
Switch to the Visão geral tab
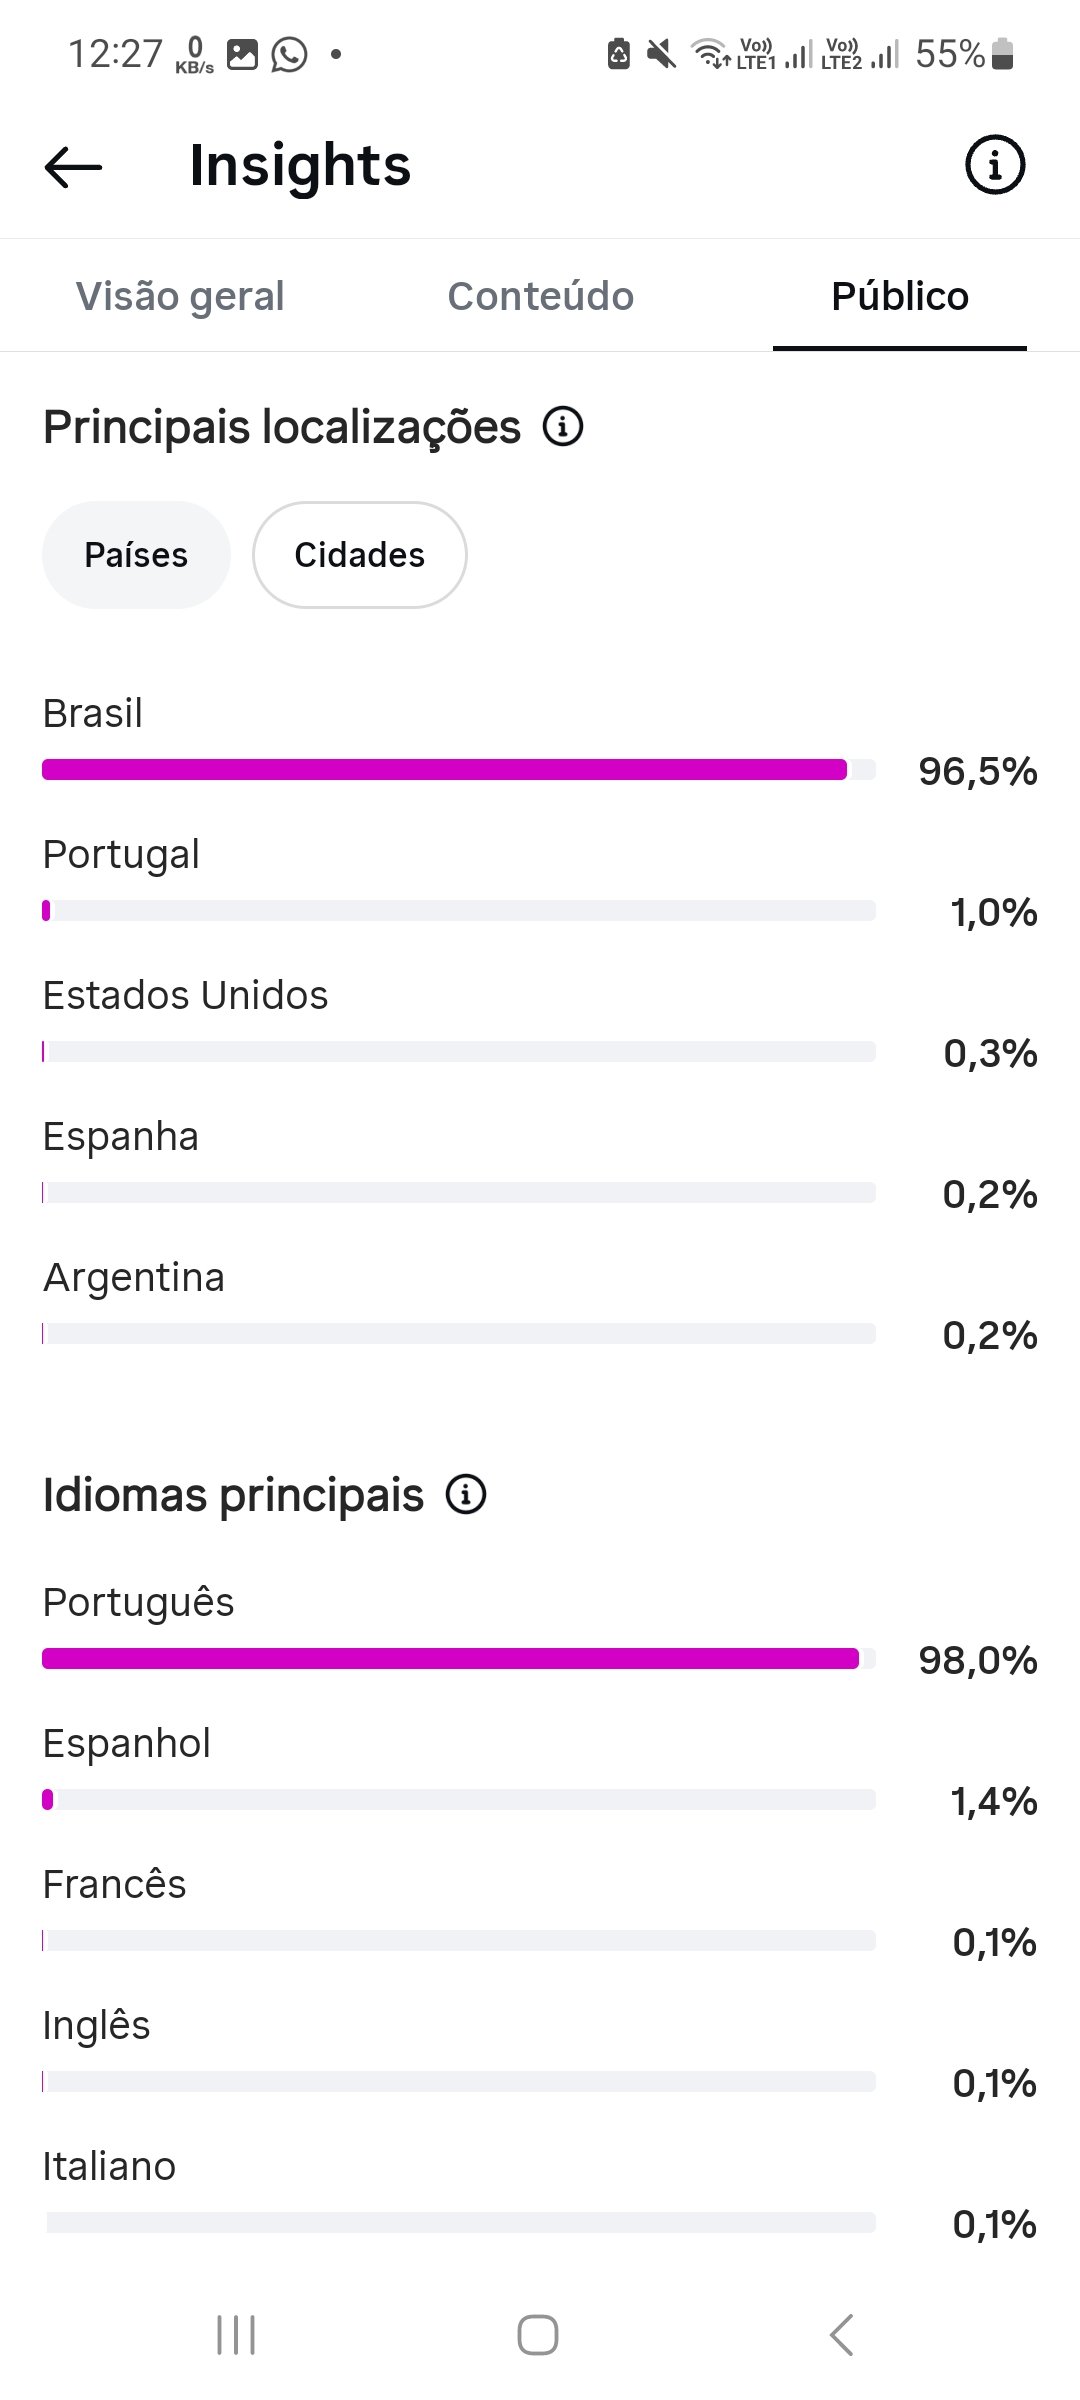coord(180,296)
